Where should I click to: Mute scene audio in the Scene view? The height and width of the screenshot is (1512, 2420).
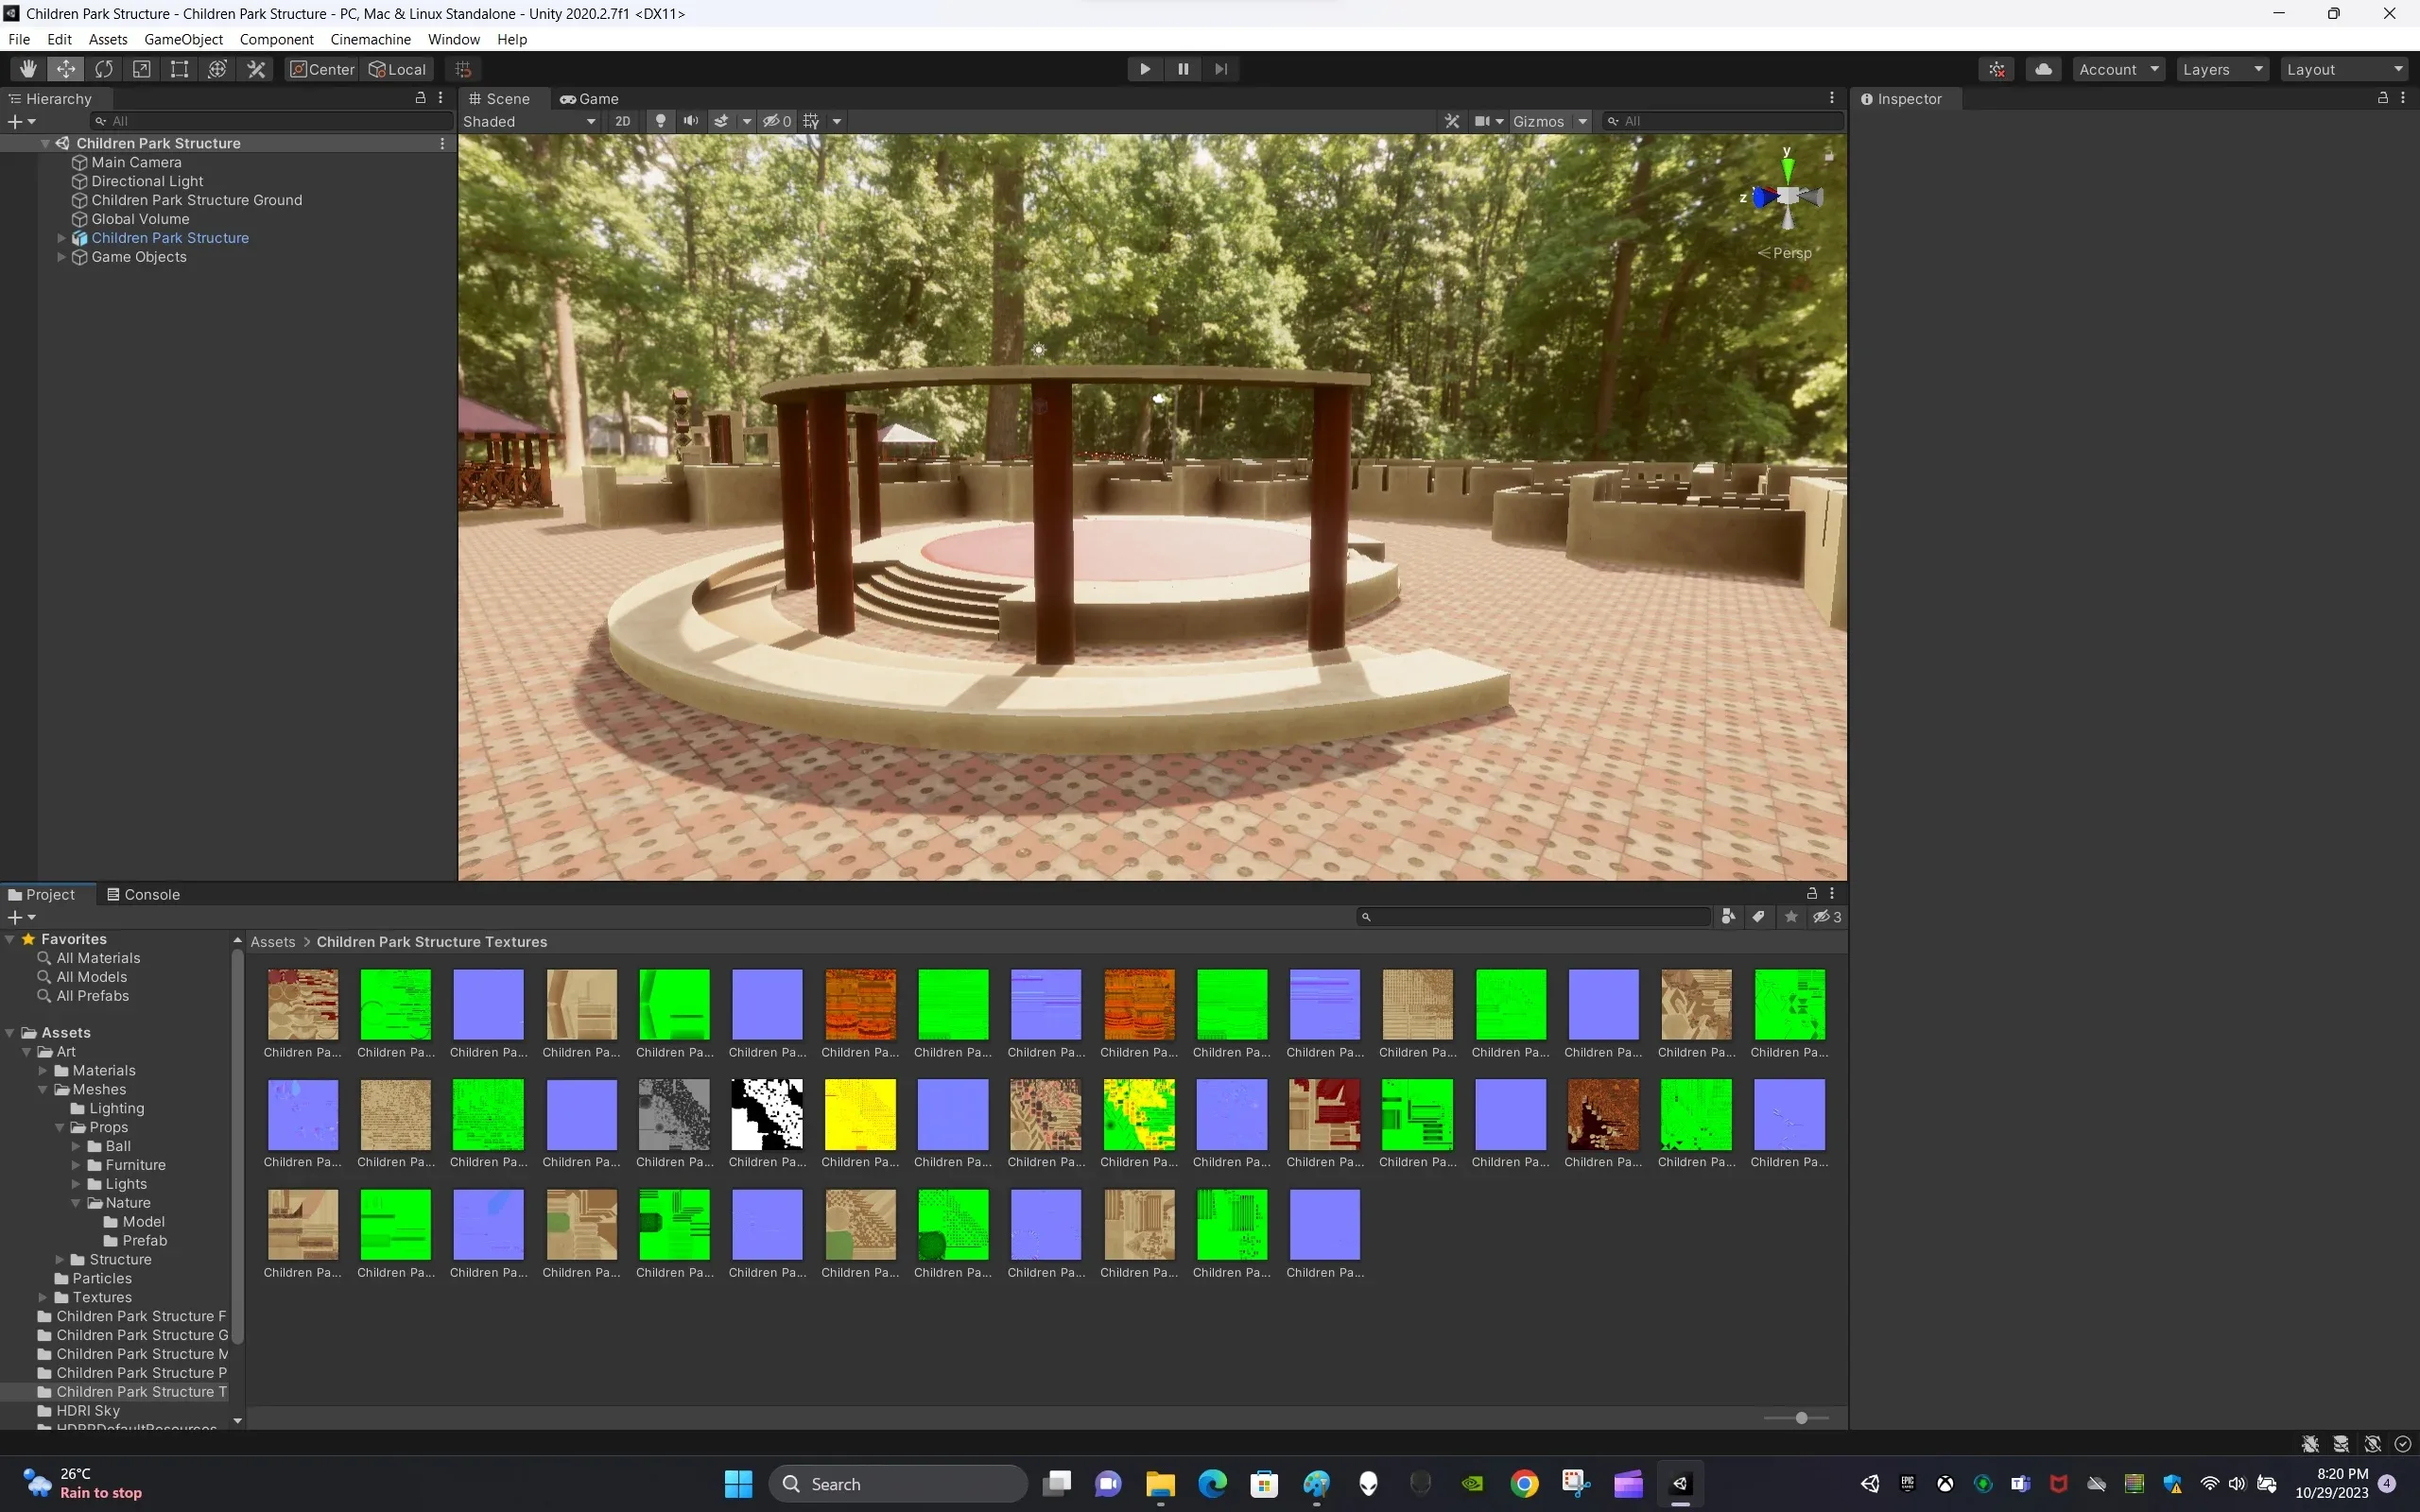(x=691, y=120)
